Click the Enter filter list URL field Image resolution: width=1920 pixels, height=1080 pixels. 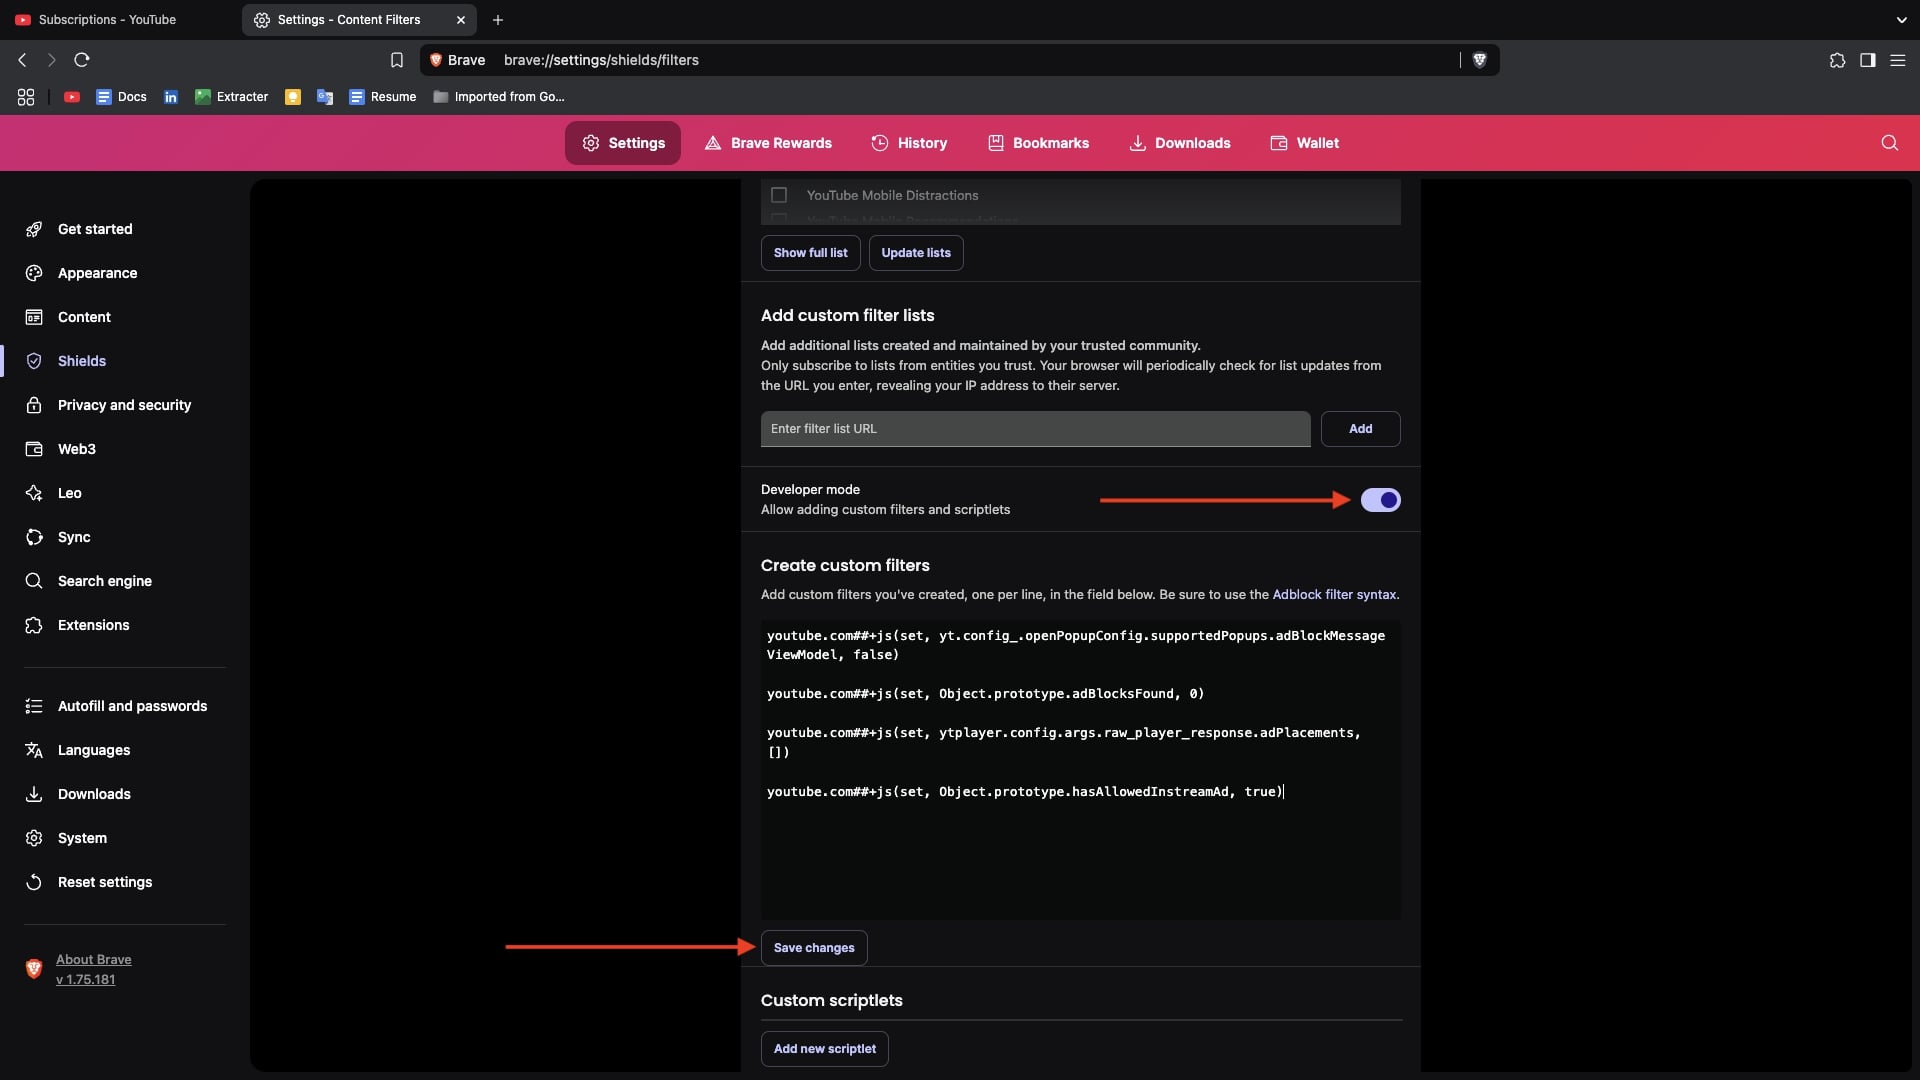pyautogui.click(x=1035, y=429)
